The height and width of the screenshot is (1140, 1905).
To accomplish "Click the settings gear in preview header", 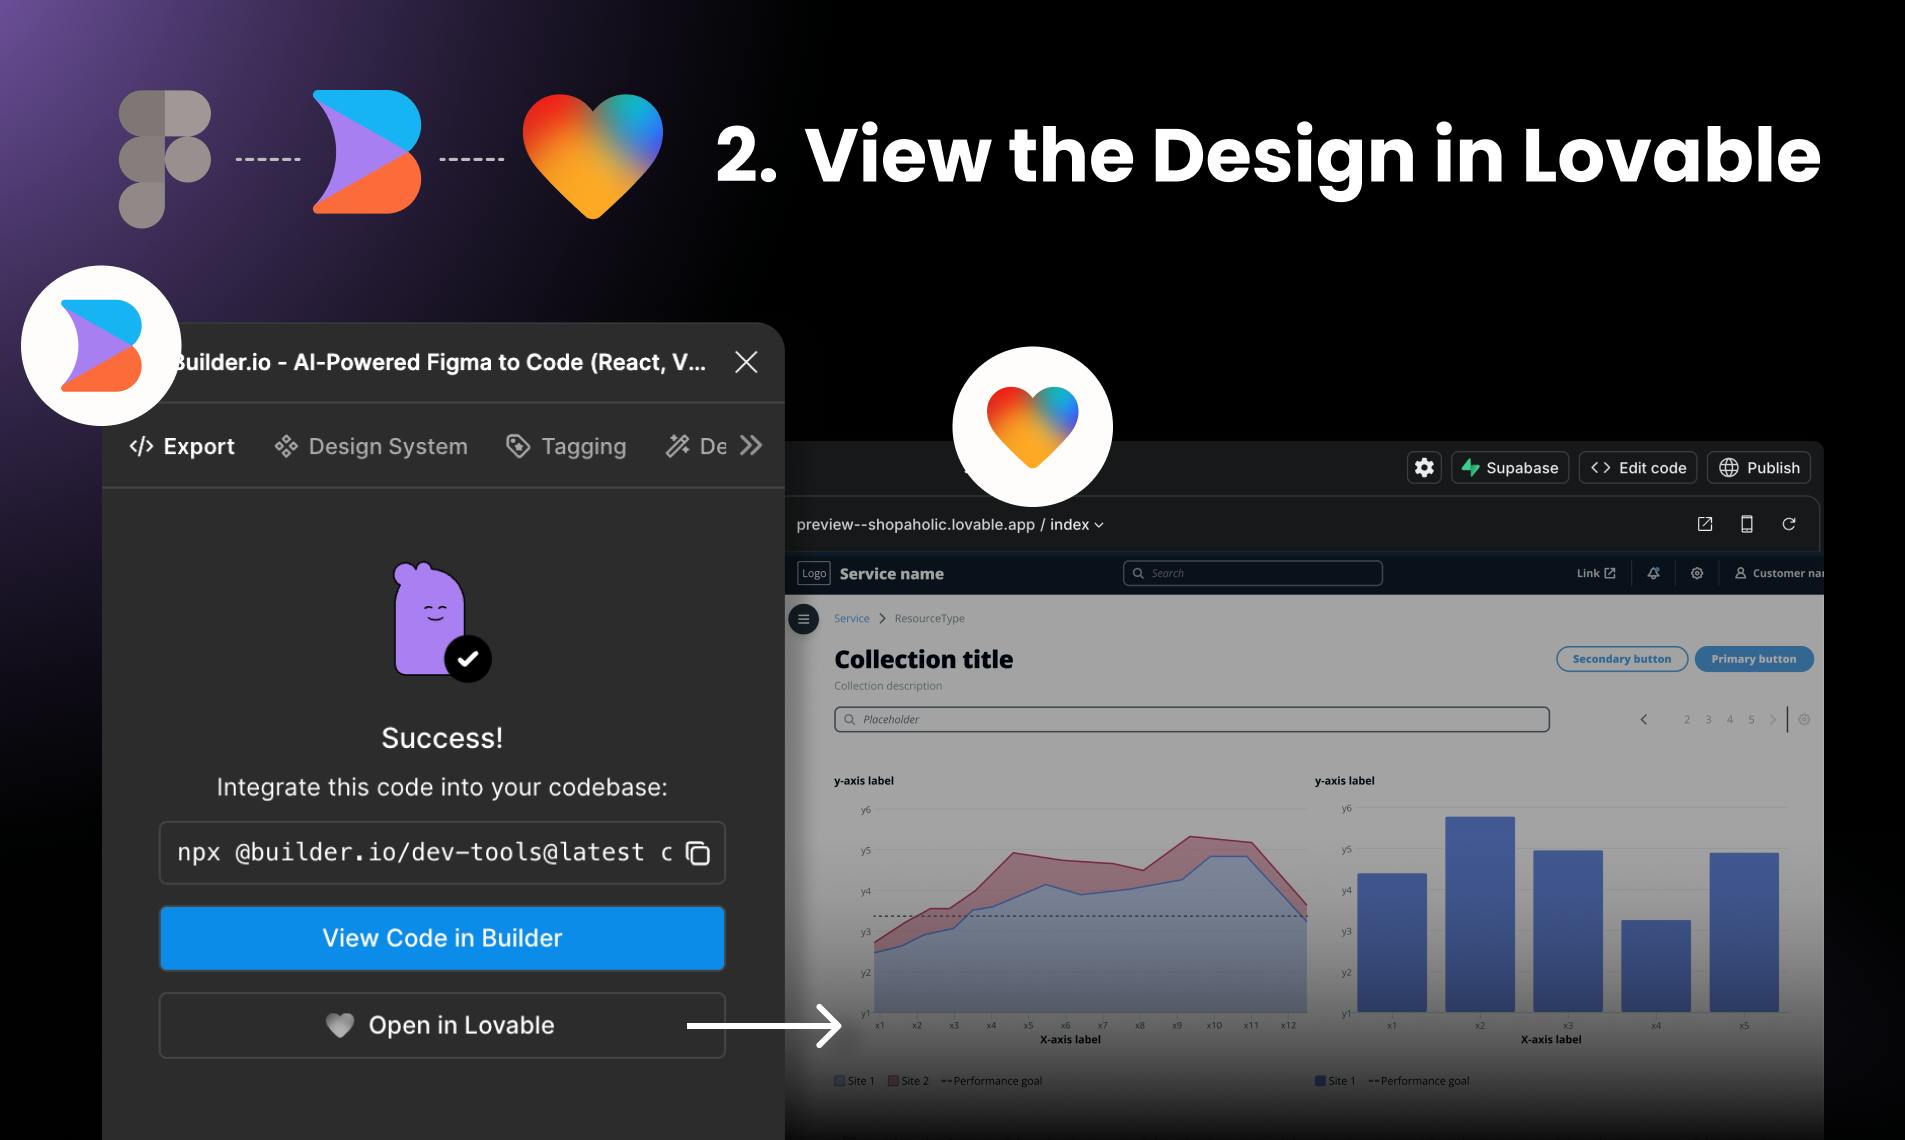I will pos(1697,573).
